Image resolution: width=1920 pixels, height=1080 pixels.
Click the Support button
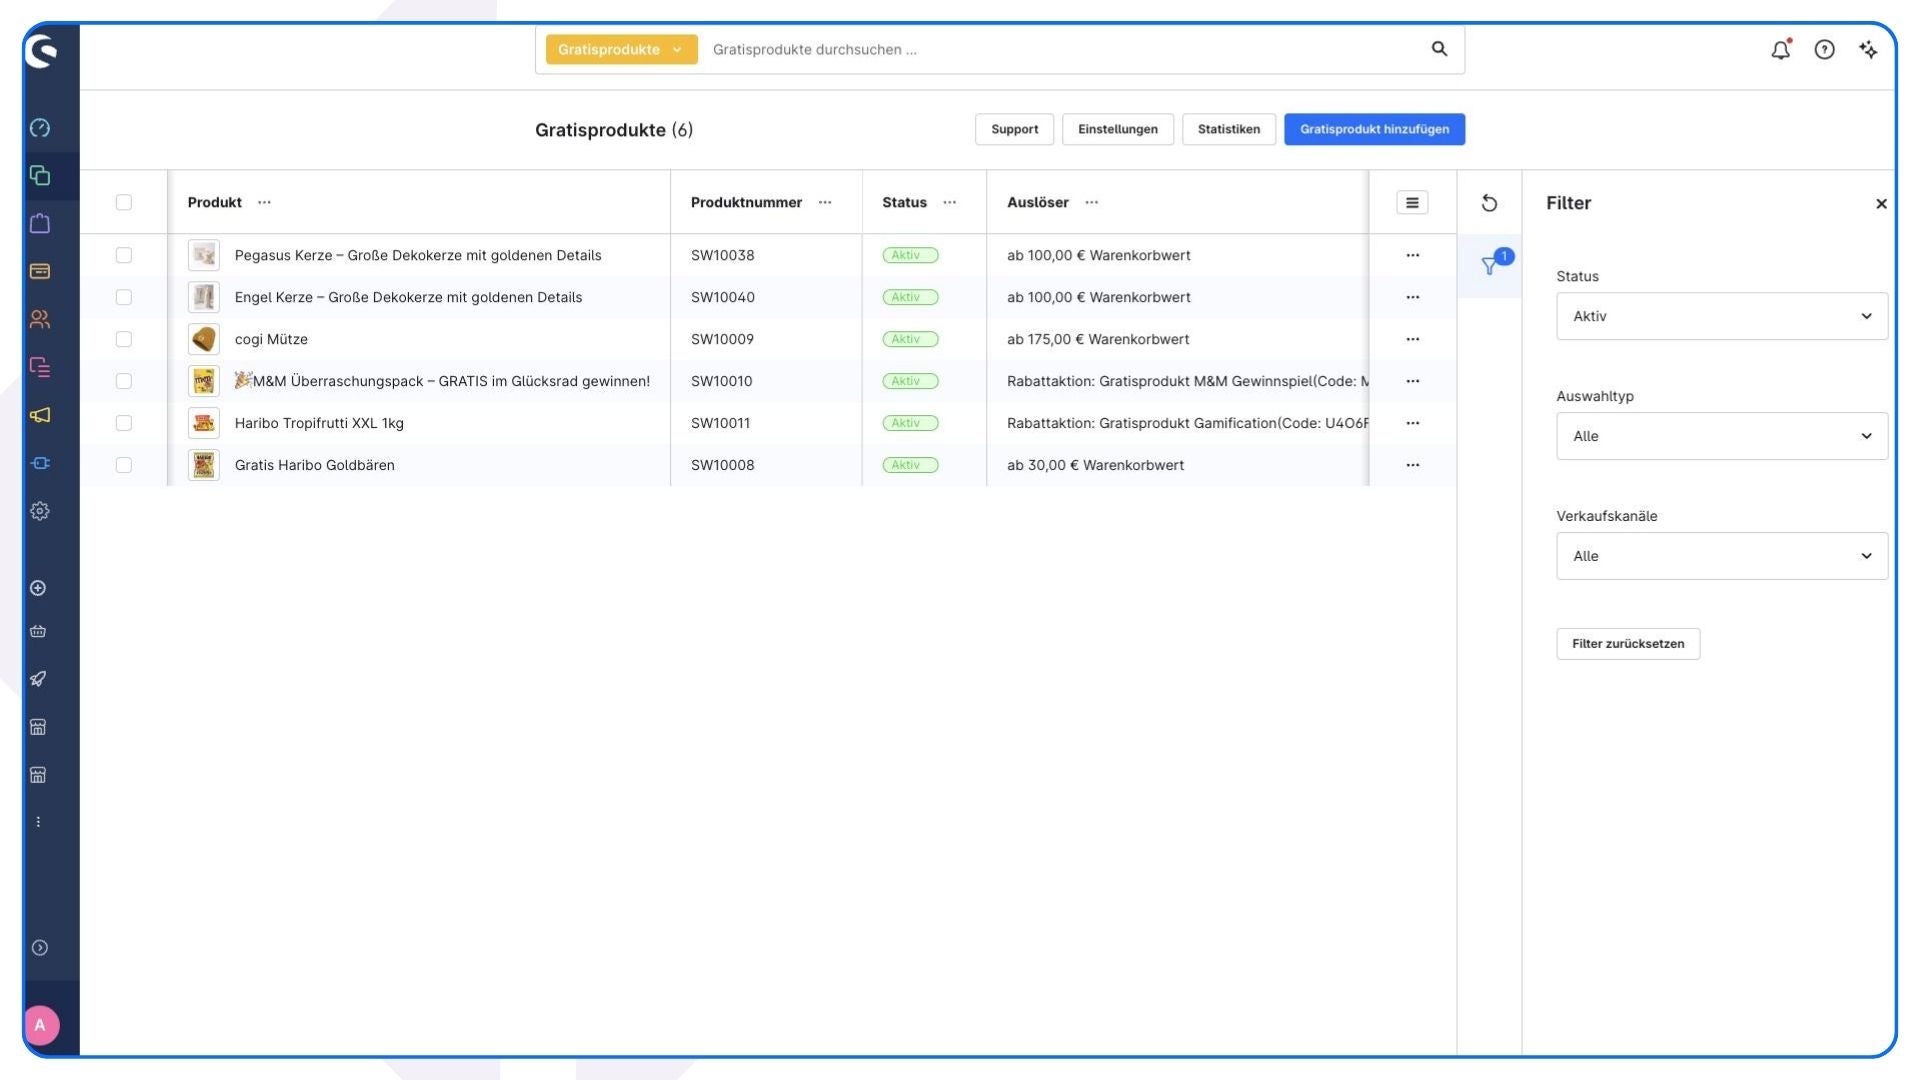(1014, 129)
